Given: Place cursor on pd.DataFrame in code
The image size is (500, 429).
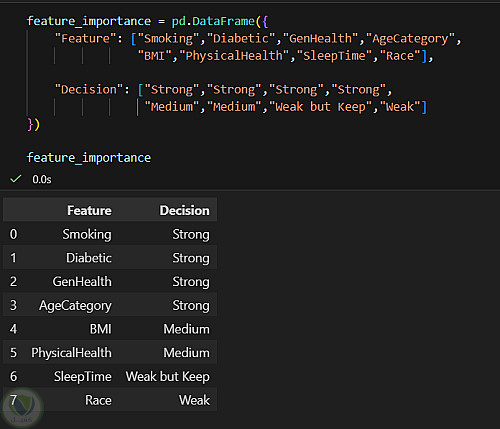Looking at the screenshot, I should coord(213,21).
